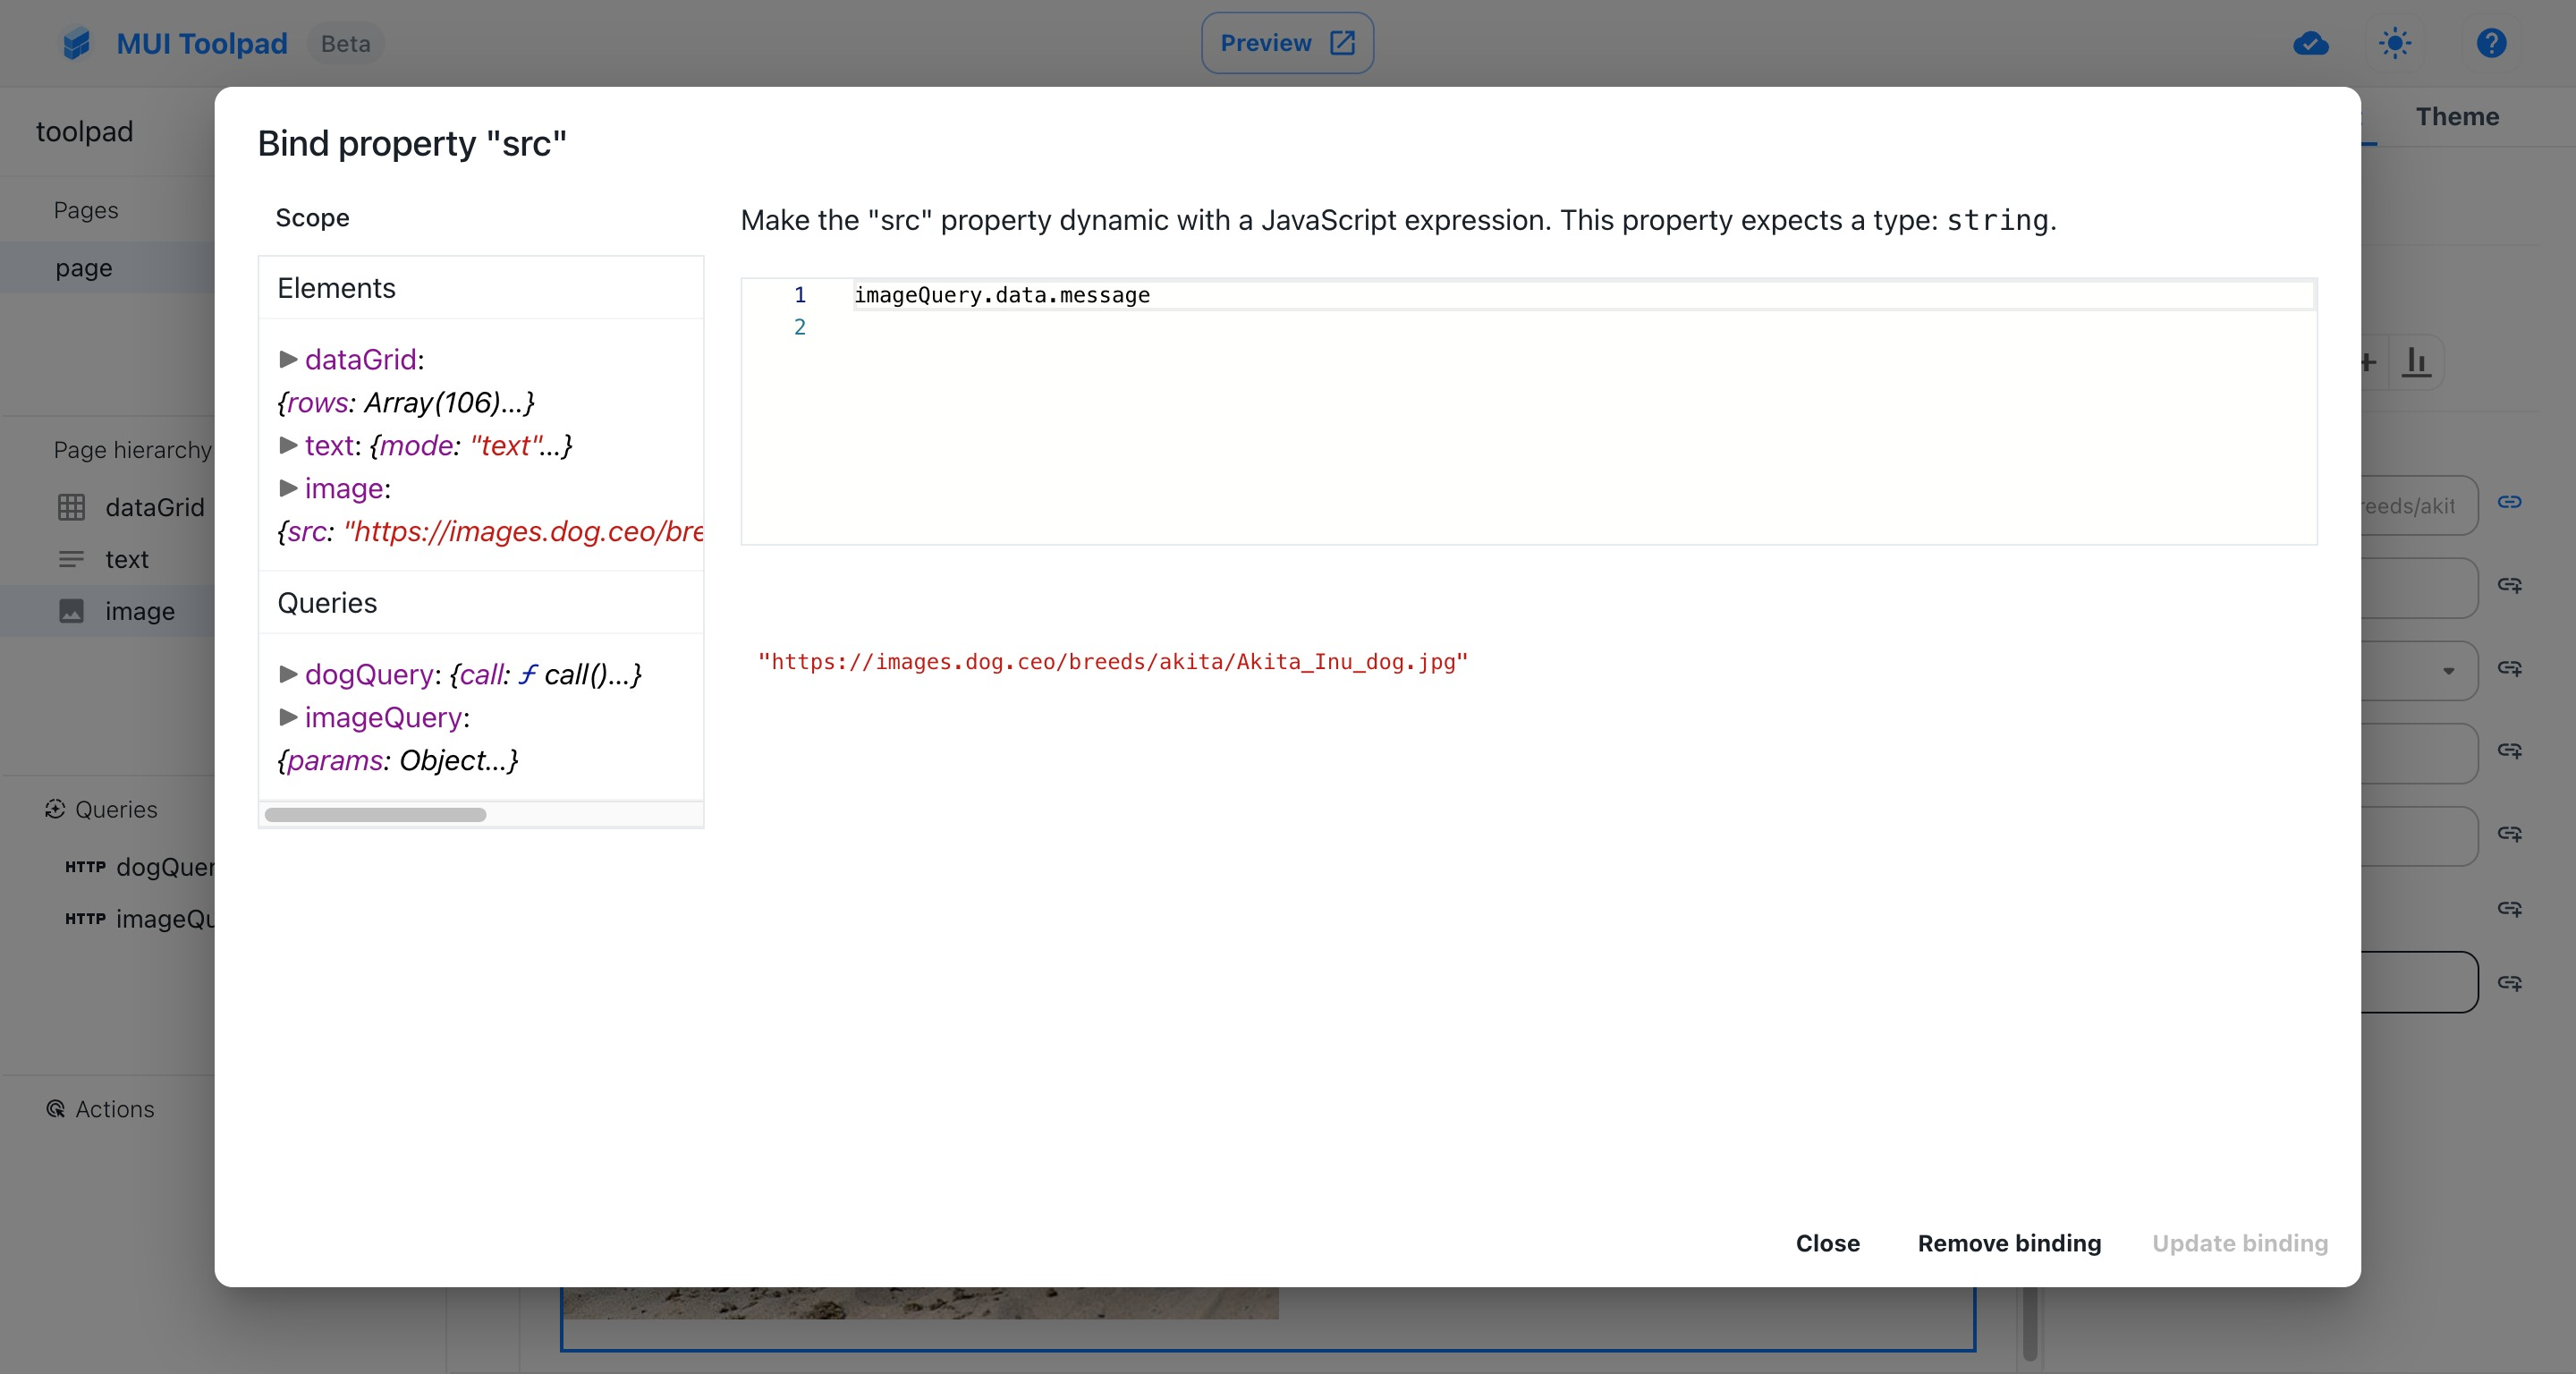Click the Queries refresh icon in sidebar
Viewport: 2576px width, 1374px height.
click(56, 808)
